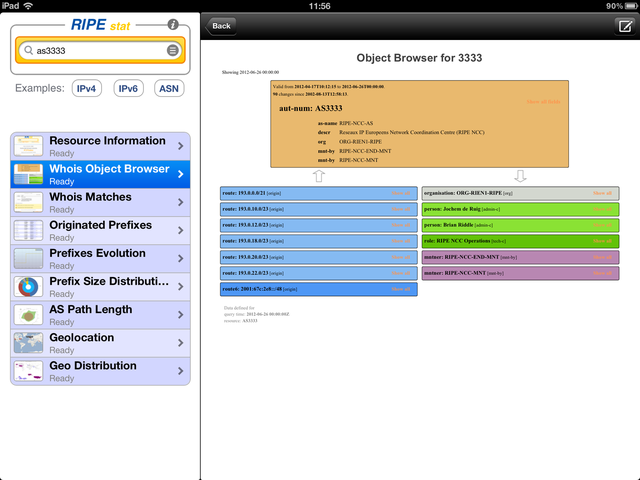Tap the Prefix Size Distribution donut icon
Screen dimensions: 640x480
pyautogui.click(x=28, y=287)
